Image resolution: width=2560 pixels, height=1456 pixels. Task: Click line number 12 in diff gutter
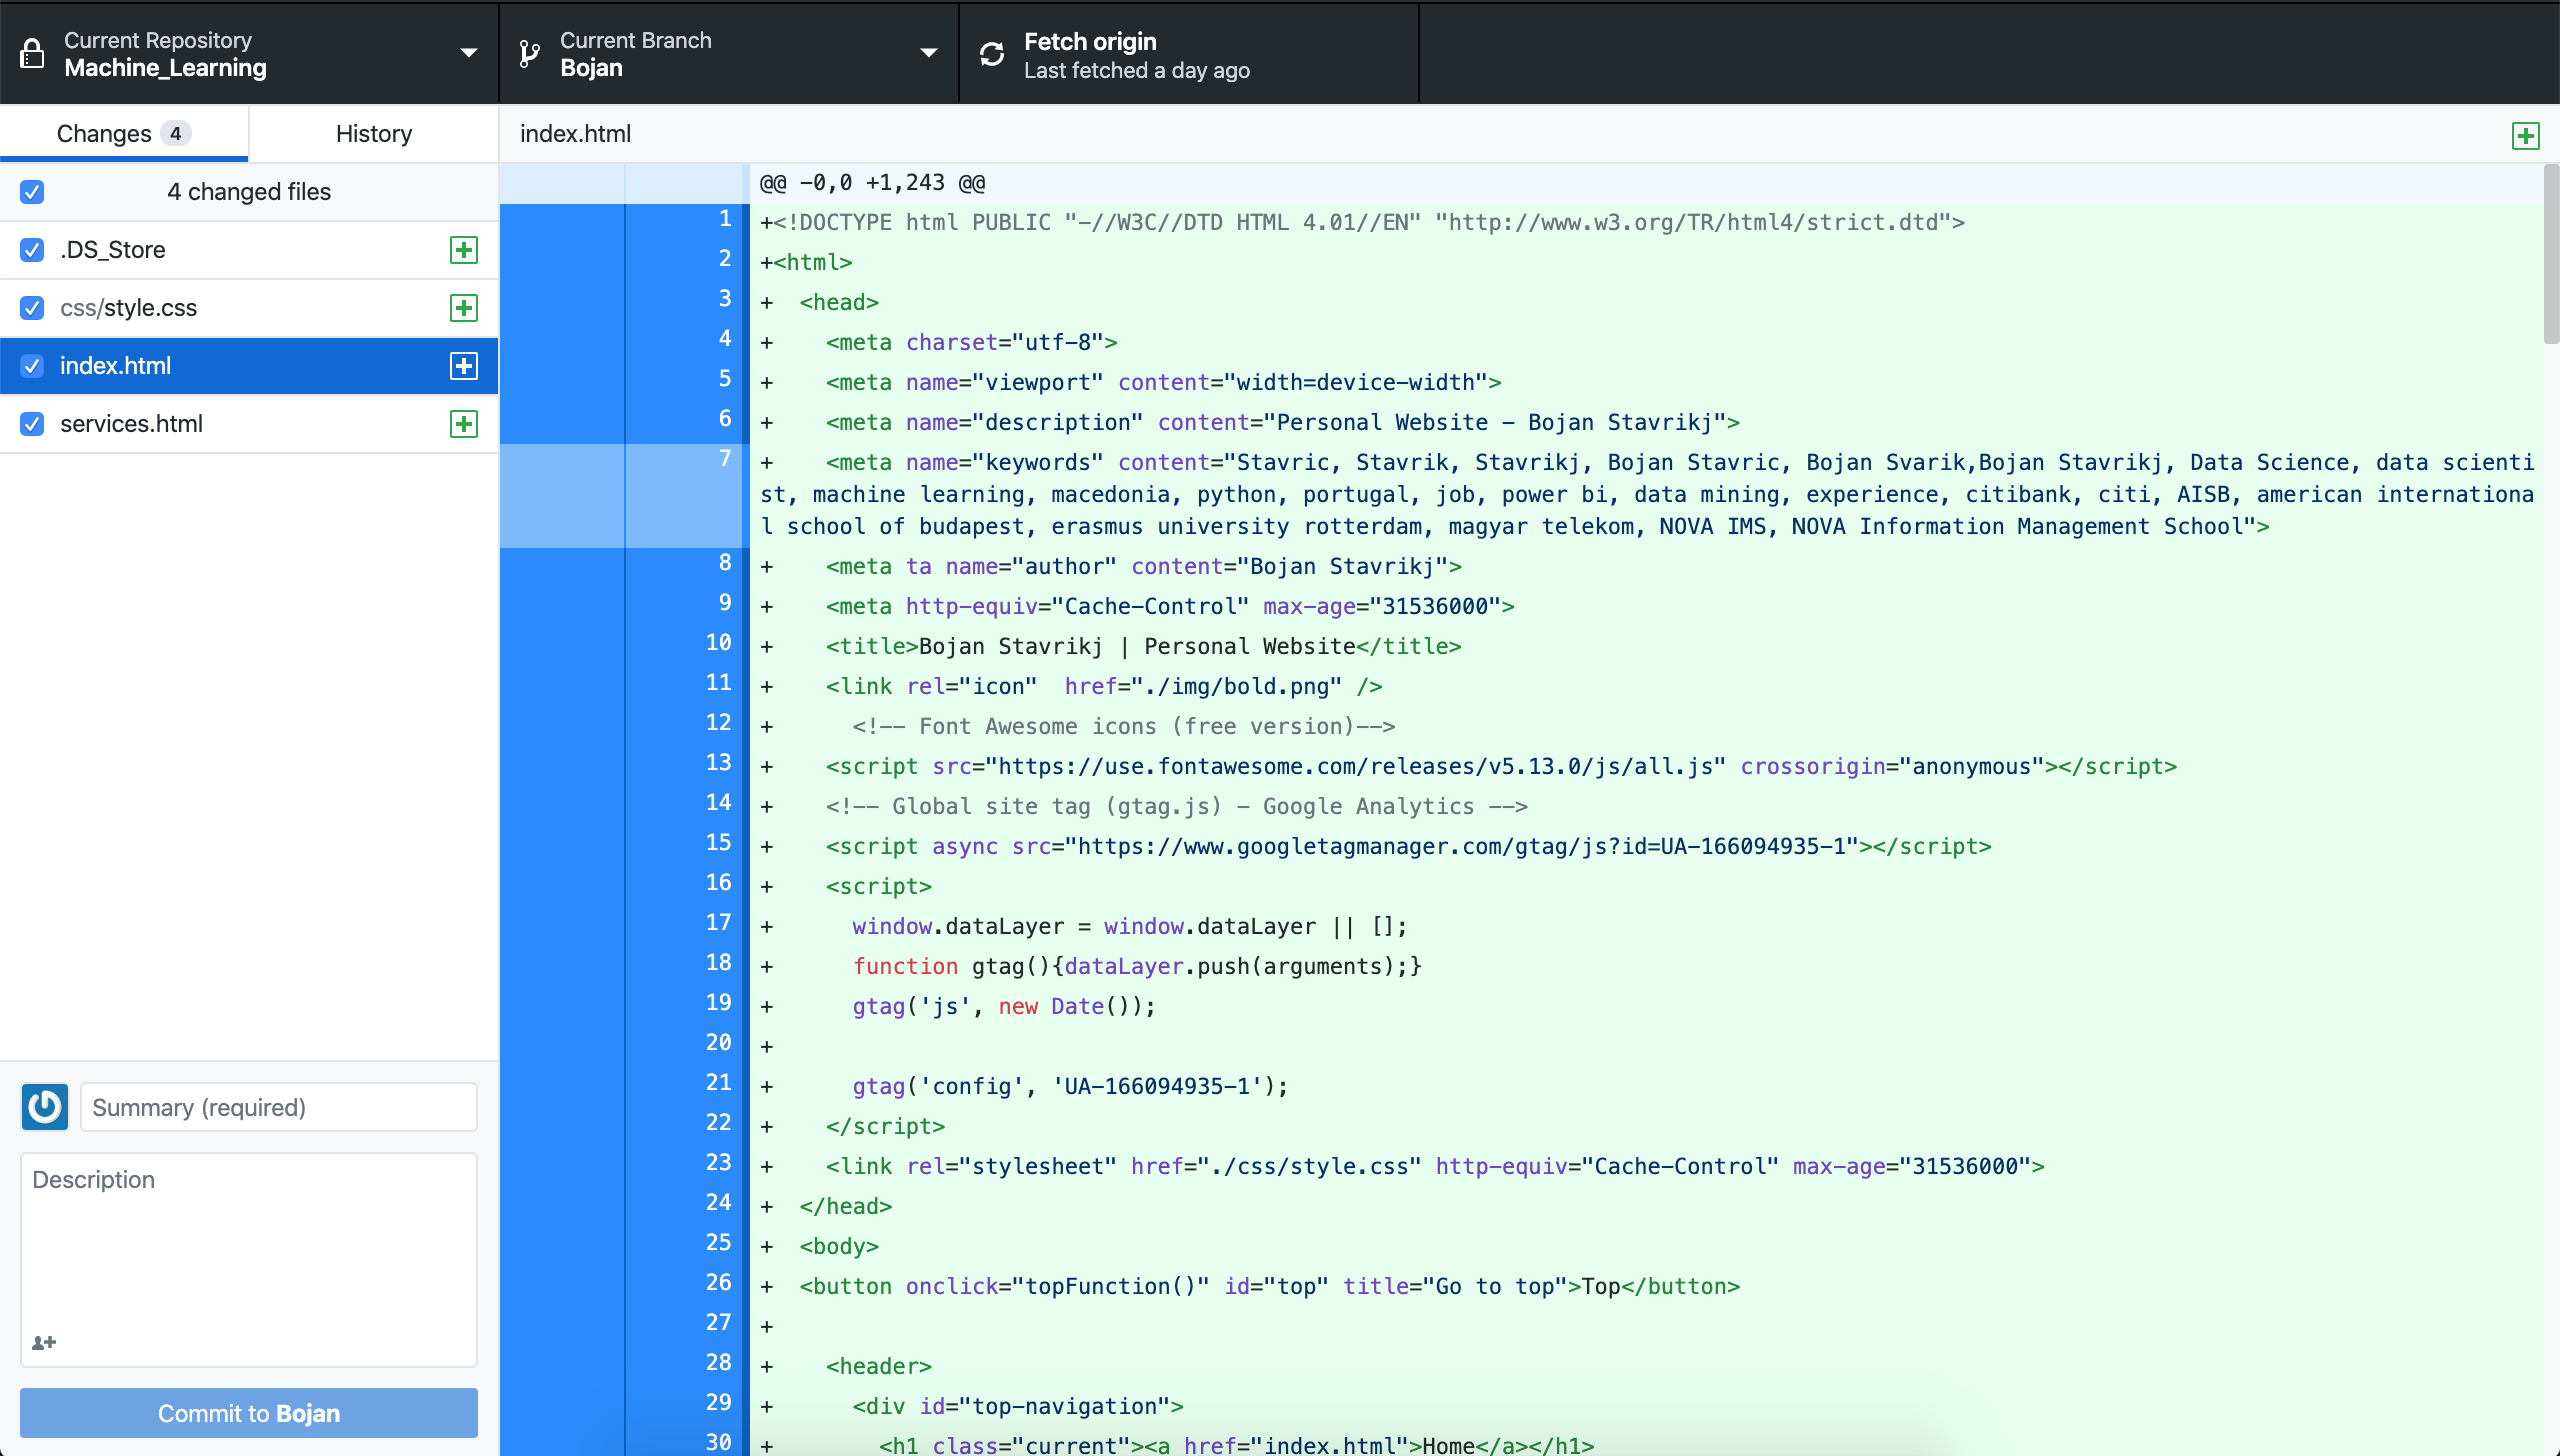coord(719,723)
